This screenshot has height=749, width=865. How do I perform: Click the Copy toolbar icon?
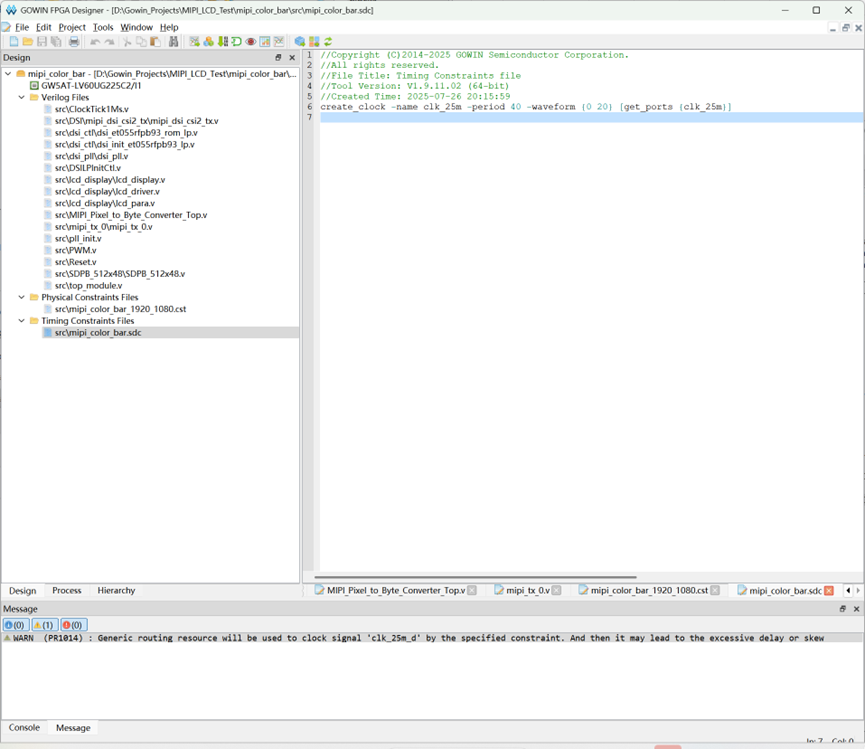pos(141,41)
